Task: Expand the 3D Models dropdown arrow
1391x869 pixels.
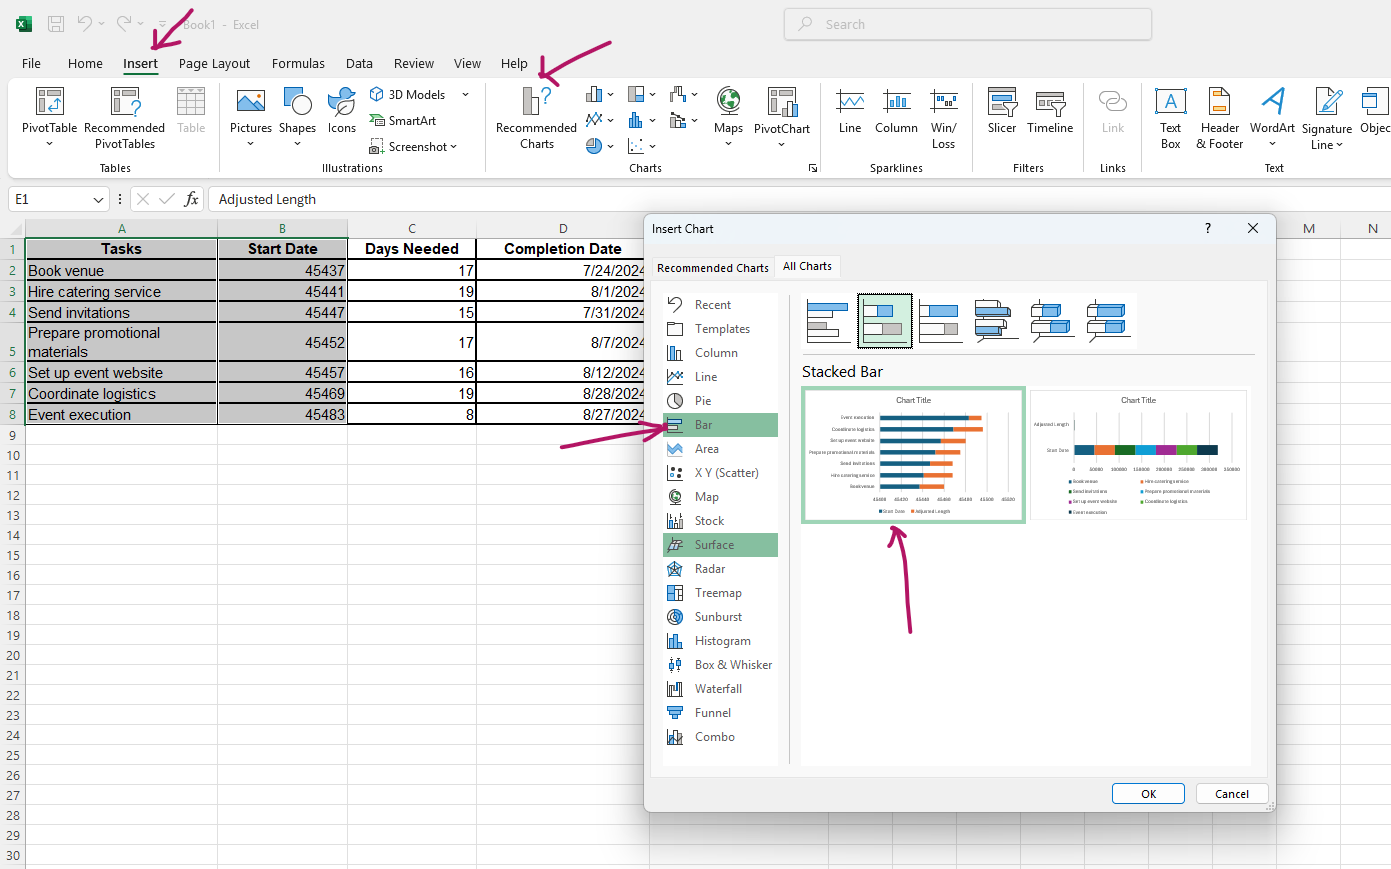Action: point(465,94)
